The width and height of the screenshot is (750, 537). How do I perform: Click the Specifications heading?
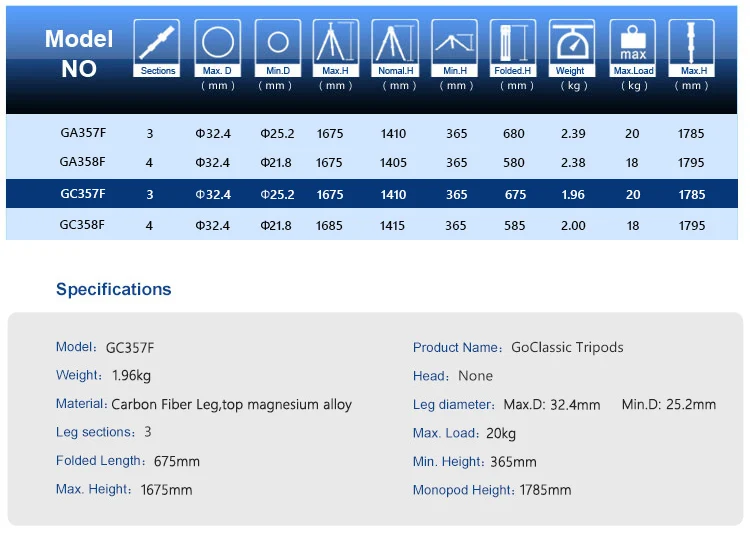pos(113,289)
